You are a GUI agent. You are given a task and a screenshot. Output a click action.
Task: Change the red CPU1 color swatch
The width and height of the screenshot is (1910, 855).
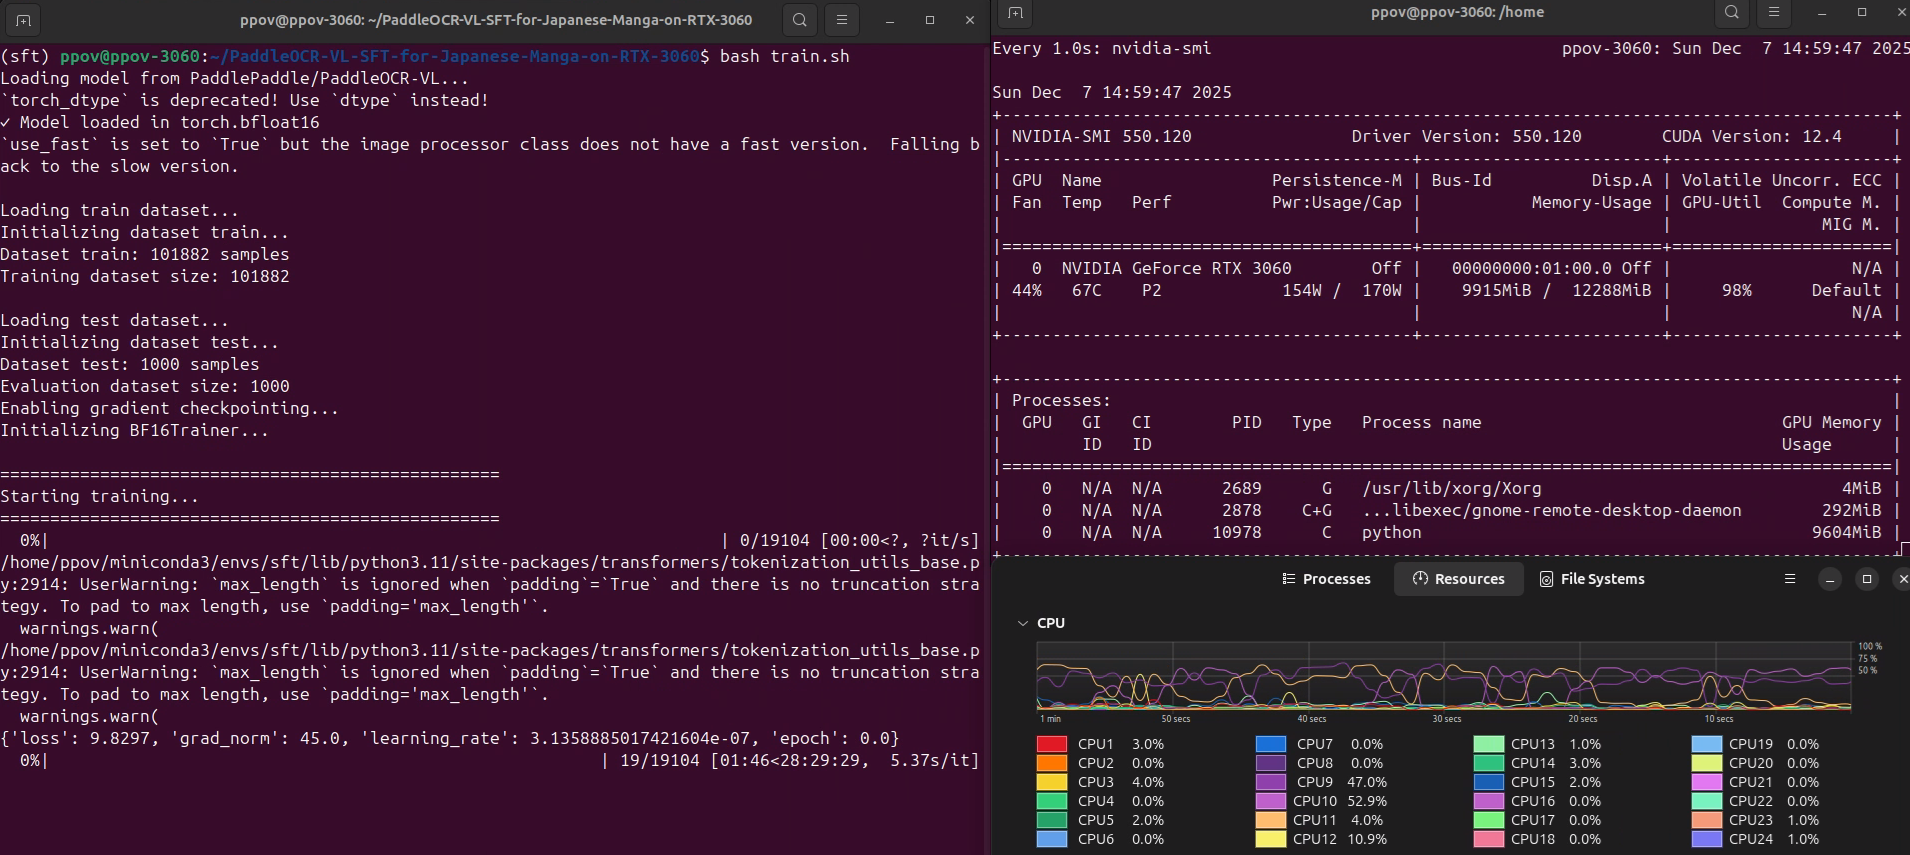tap(1051, 744)
